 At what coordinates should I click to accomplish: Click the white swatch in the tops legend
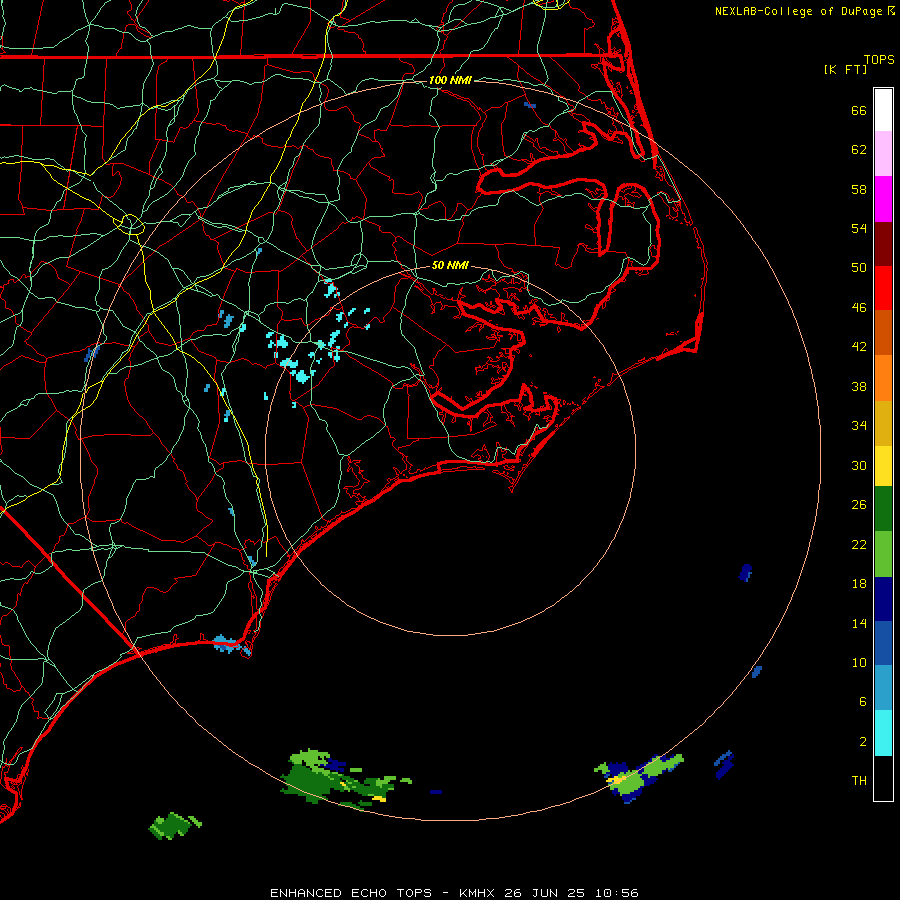tap(883, 110)
